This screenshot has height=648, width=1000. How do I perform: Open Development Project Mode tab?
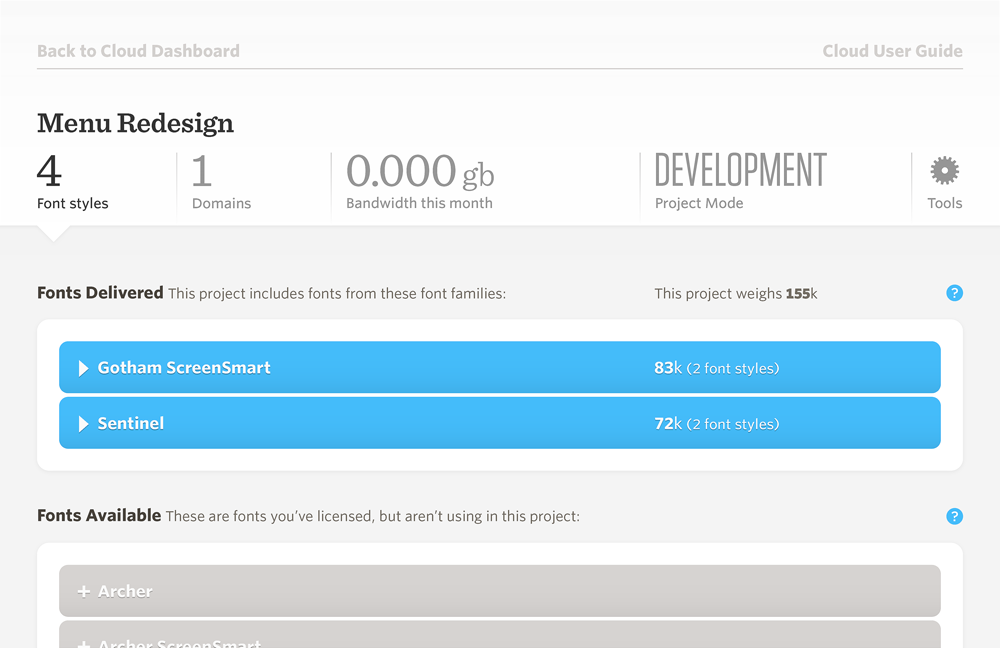click(740, 183)
